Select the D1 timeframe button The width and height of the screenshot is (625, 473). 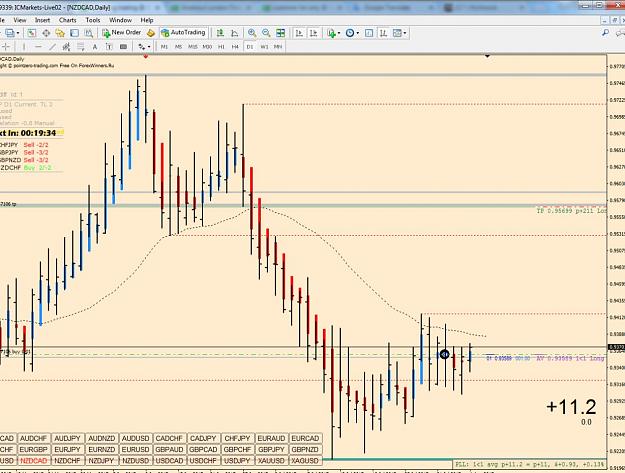[250, 47]
